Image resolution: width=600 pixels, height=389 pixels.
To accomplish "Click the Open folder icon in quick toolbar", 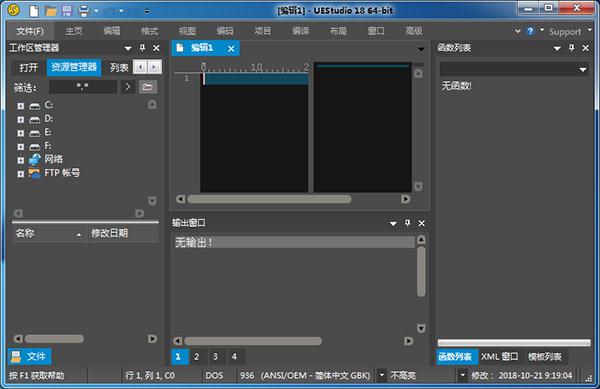I will [51, 11].
